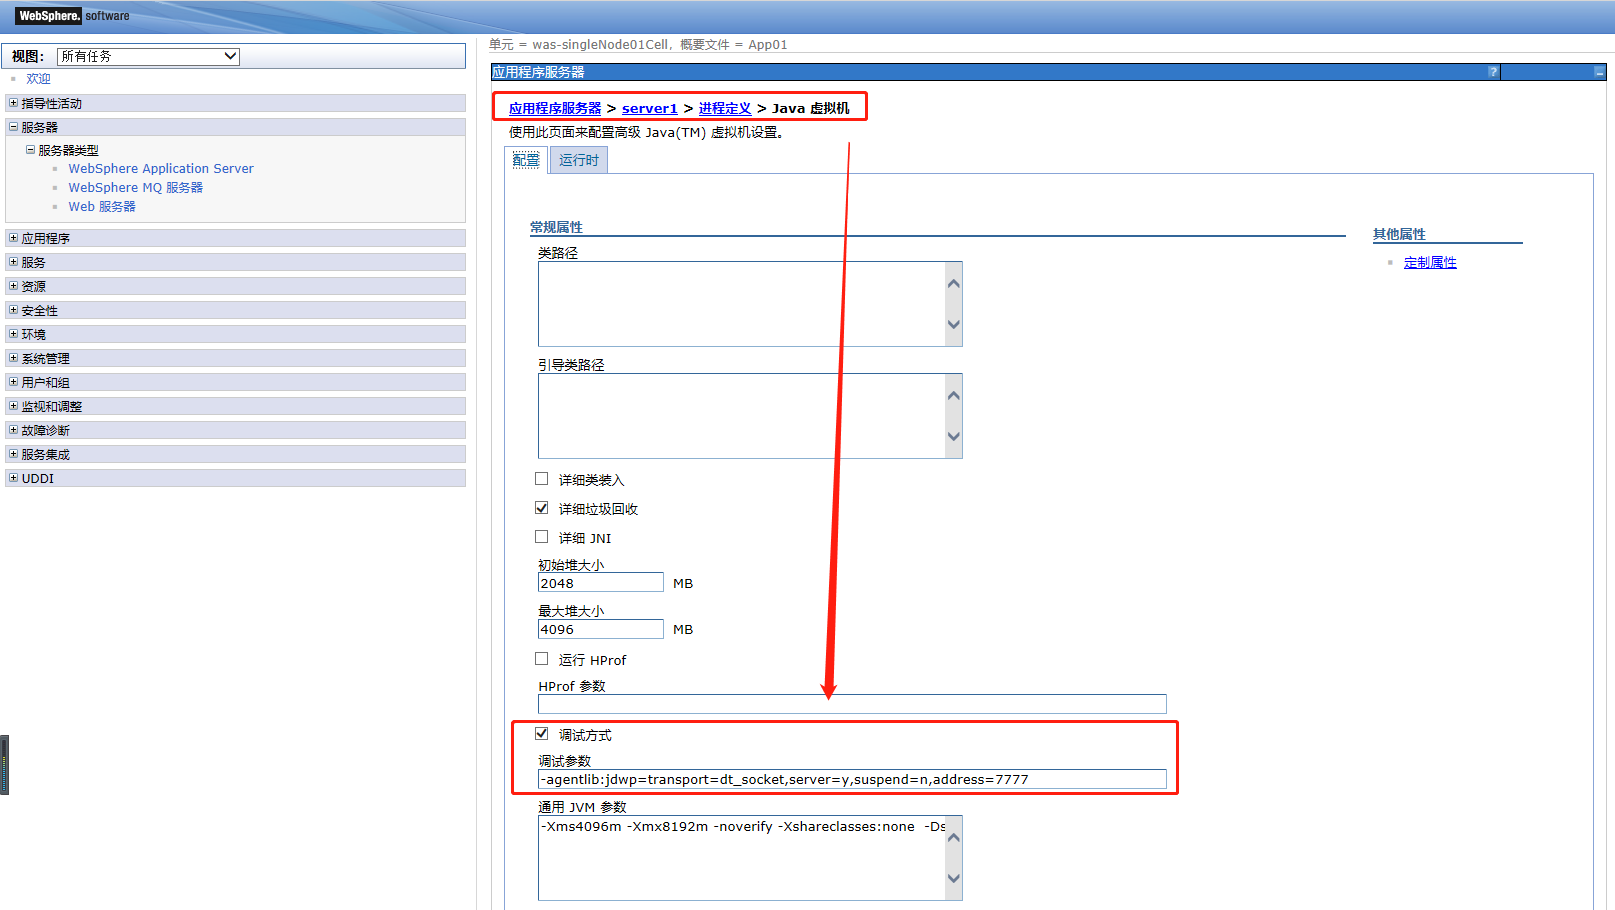Click the navigation pane collapse handle on the left edge

pos(4,765)
